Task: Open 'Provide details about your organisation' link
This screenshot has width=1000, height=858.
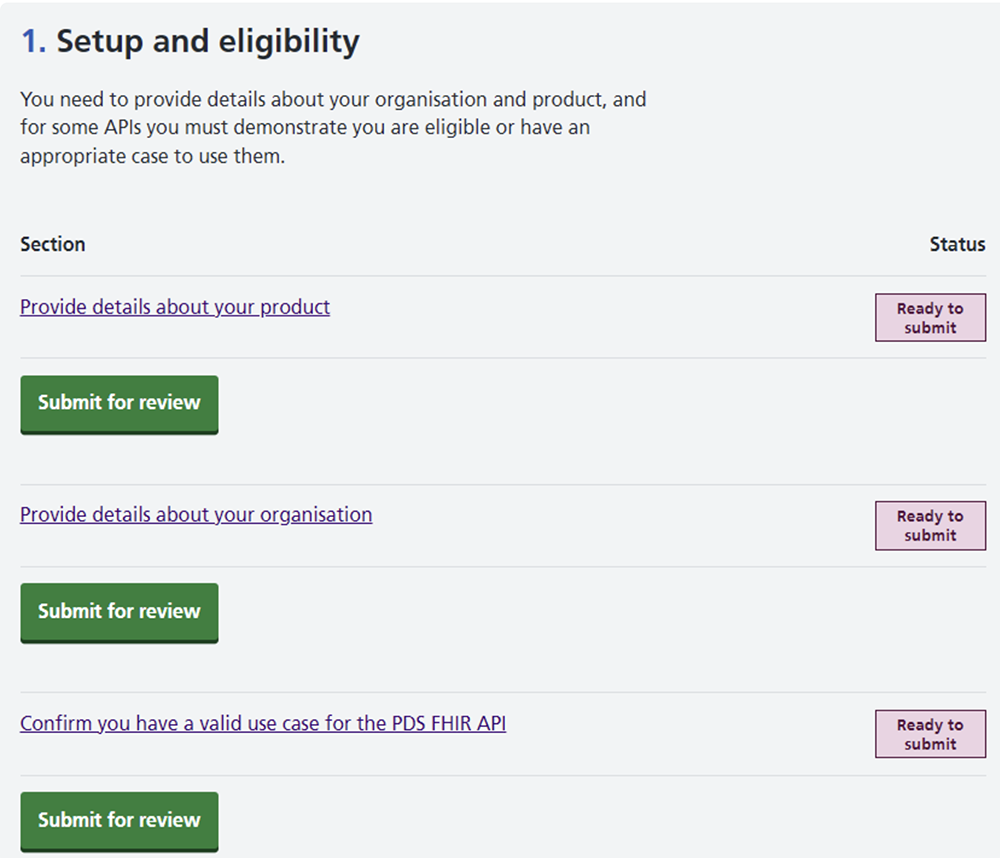Action: pyautogui.click(x=196, y=515)
